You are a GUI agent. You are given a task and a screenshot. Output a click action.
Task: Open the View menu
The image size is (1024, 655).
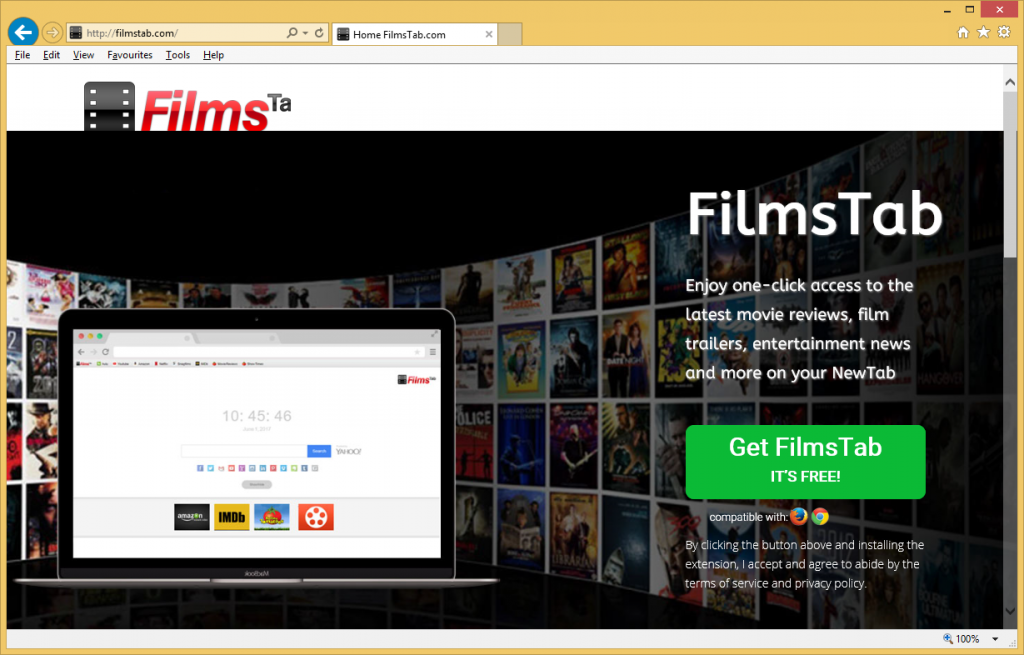(x=83, y=55)
